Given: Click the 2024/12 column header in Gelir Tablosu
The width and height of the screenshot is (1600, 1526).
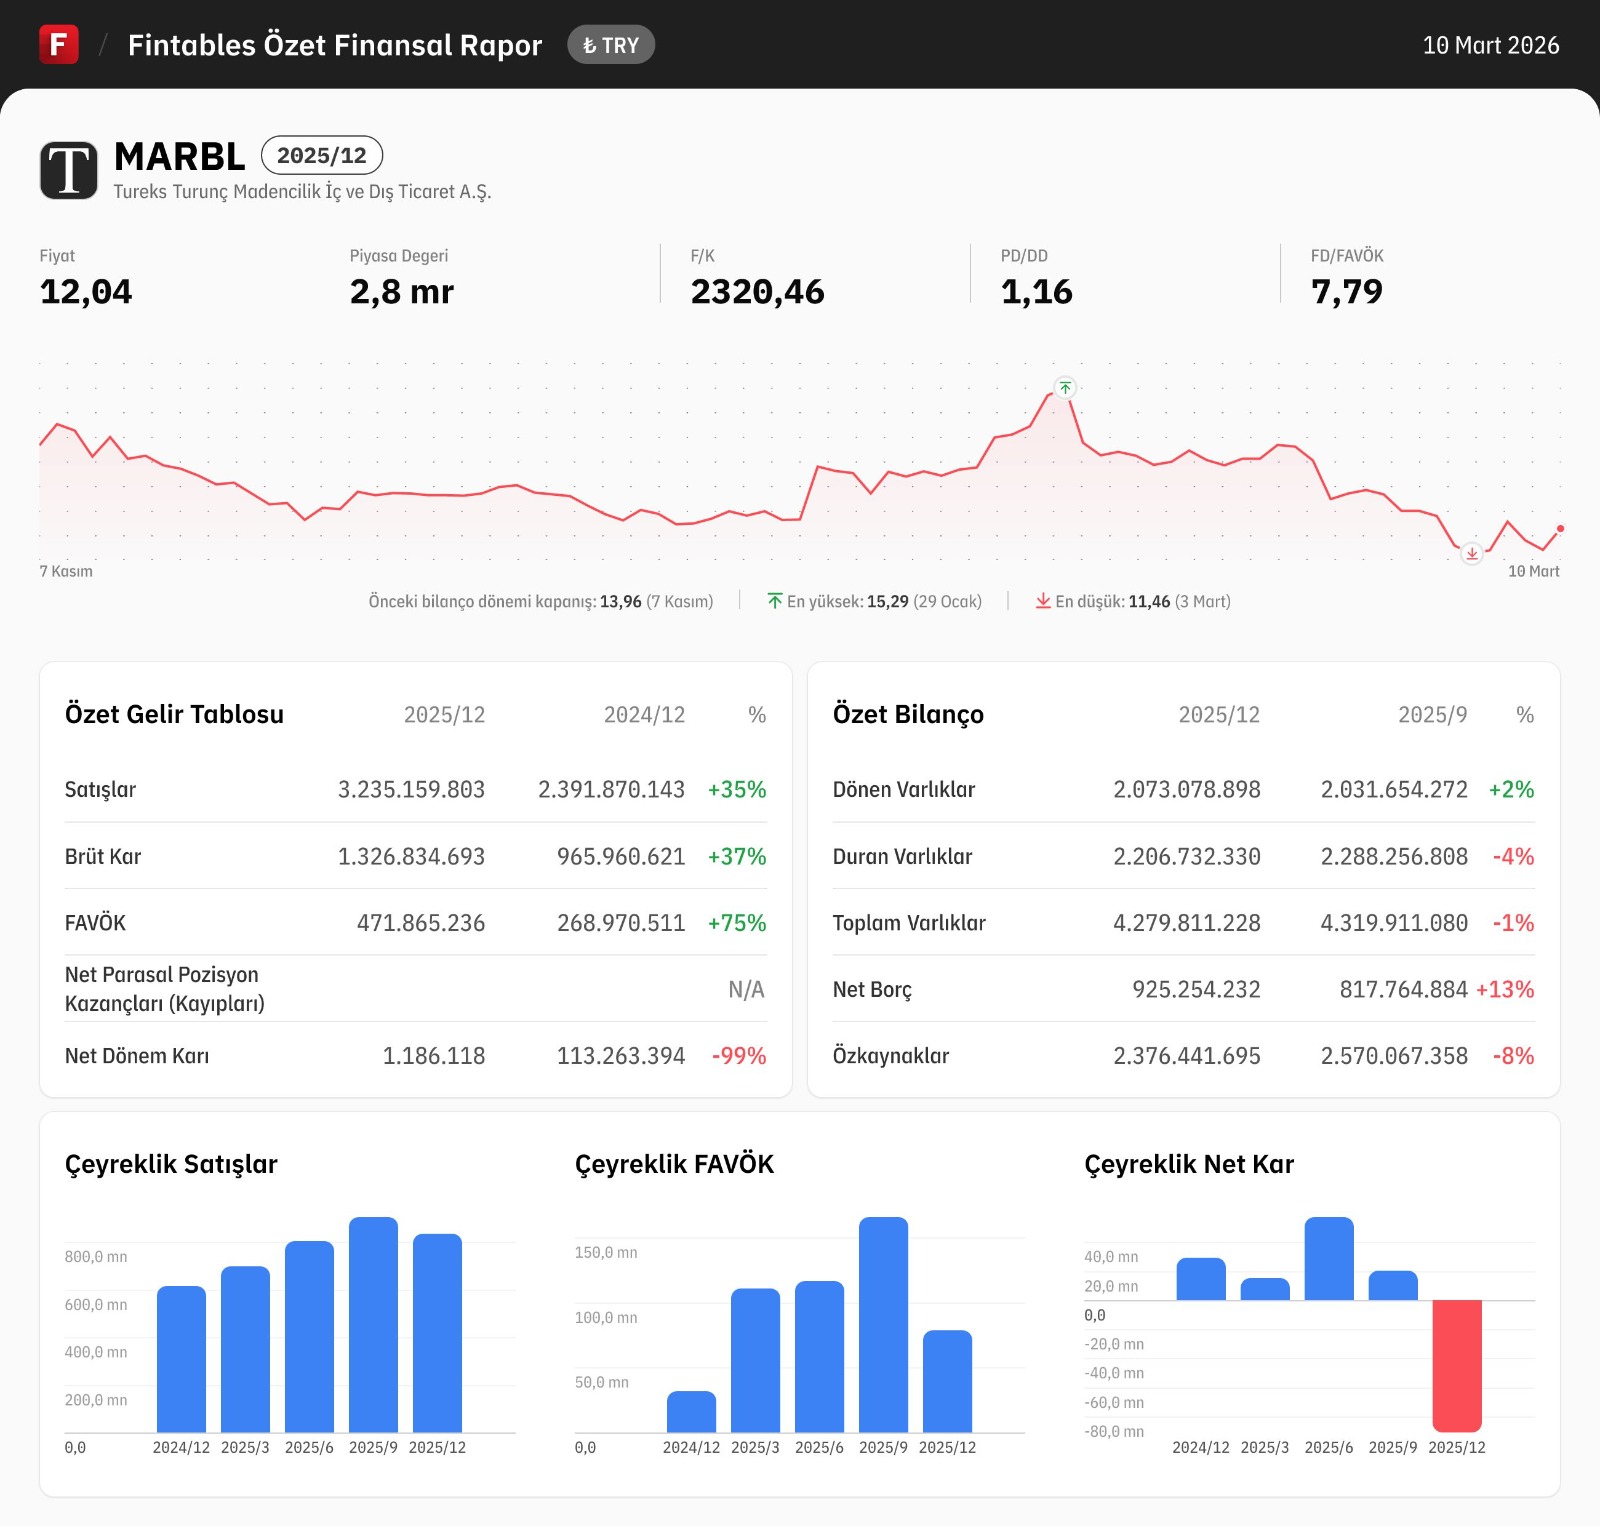Looking at the screenshot, I should click(x=644, y=714).
